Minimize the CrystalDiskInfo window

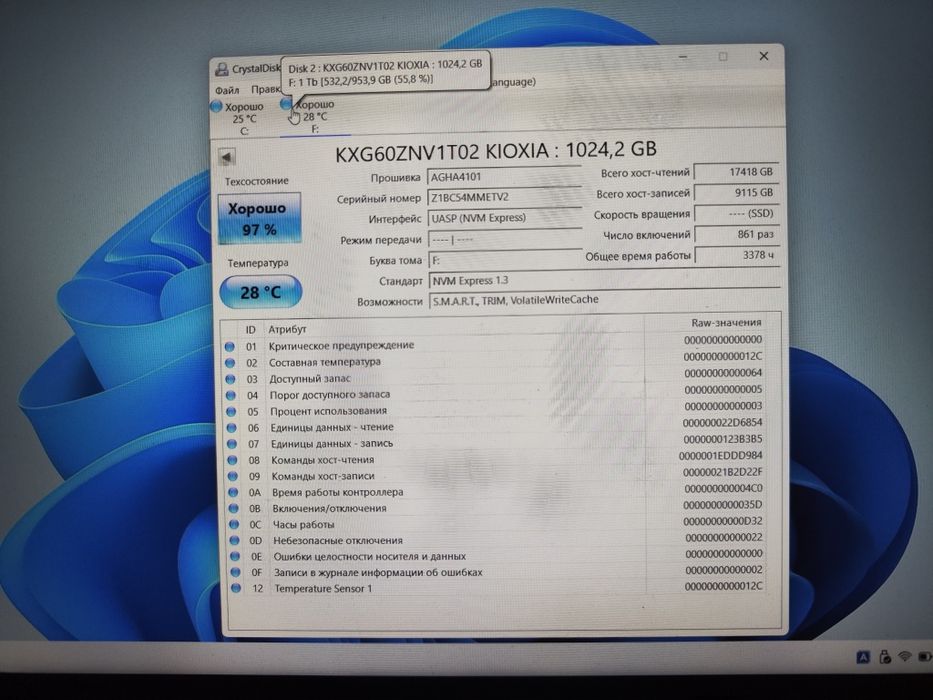click(684, 57)
